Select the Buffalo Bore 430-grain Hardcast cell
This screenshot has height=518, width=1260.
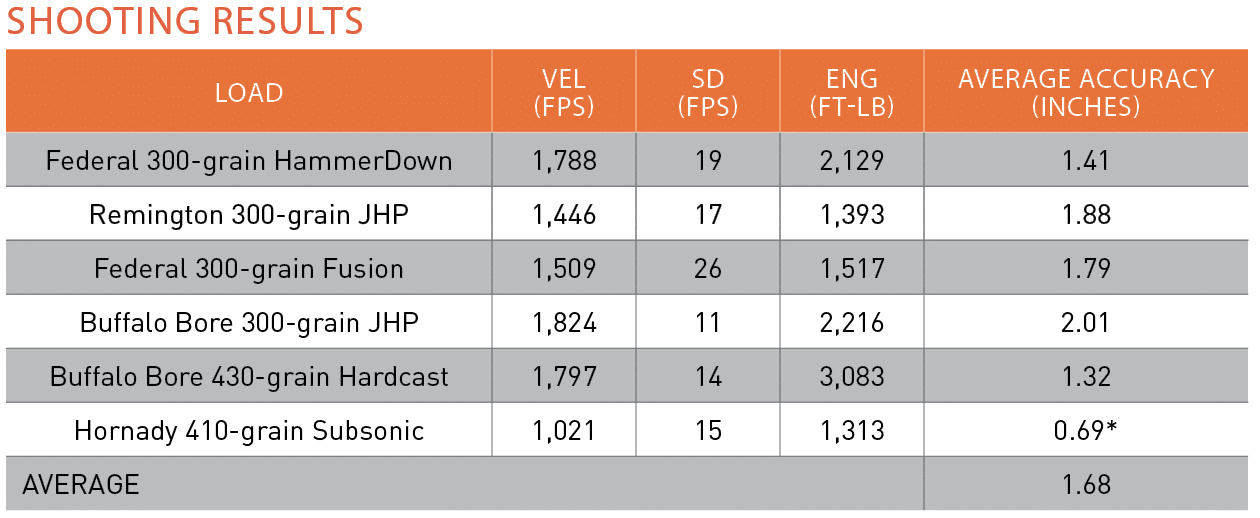coord(249,377)
